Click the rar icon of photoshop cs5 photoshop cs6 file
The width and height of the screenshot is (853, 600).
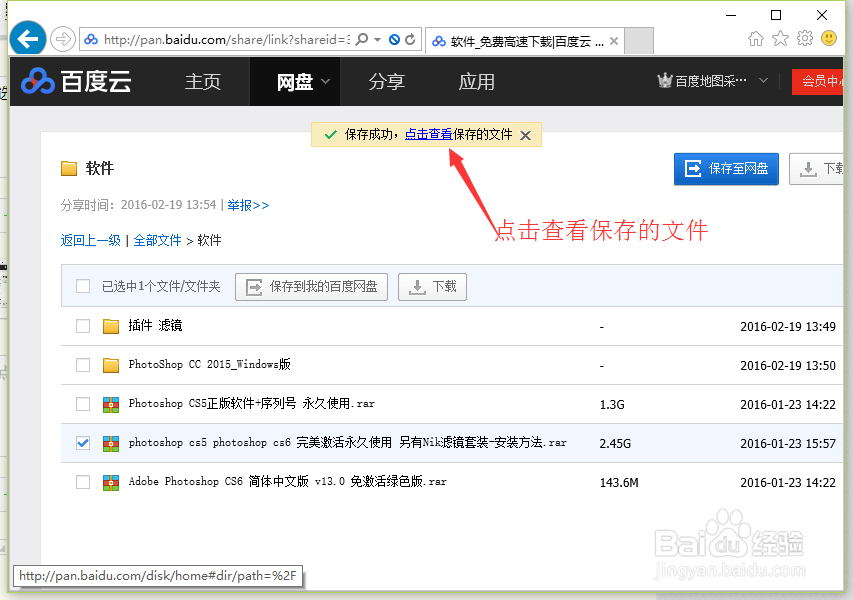pyautogui.click(x=111, y=443)
